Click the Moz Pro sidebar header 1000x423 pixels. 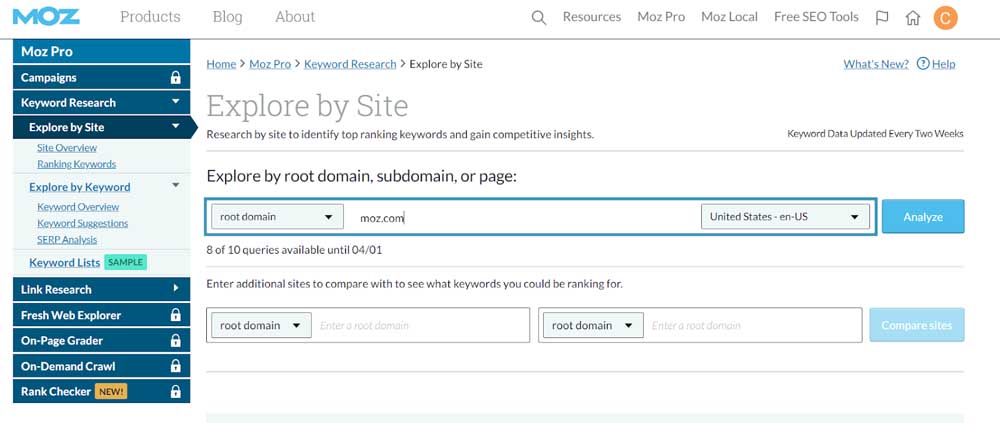click(101, 52)
